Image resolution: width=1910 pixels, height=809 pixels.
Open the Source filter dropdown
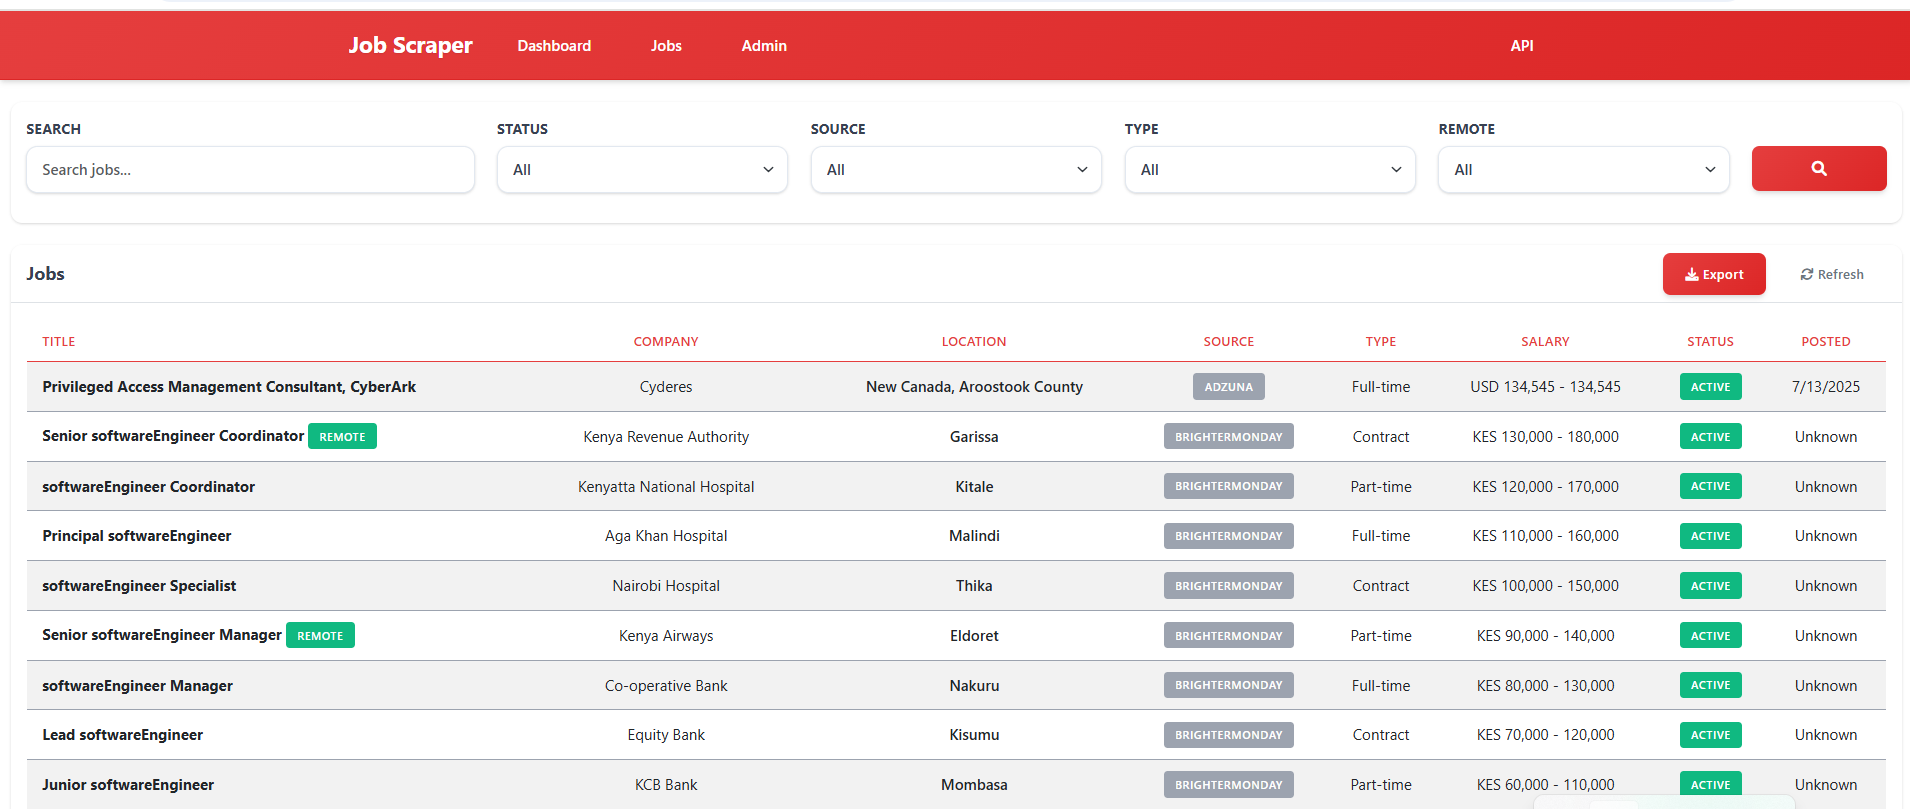(x=956, y=170)
